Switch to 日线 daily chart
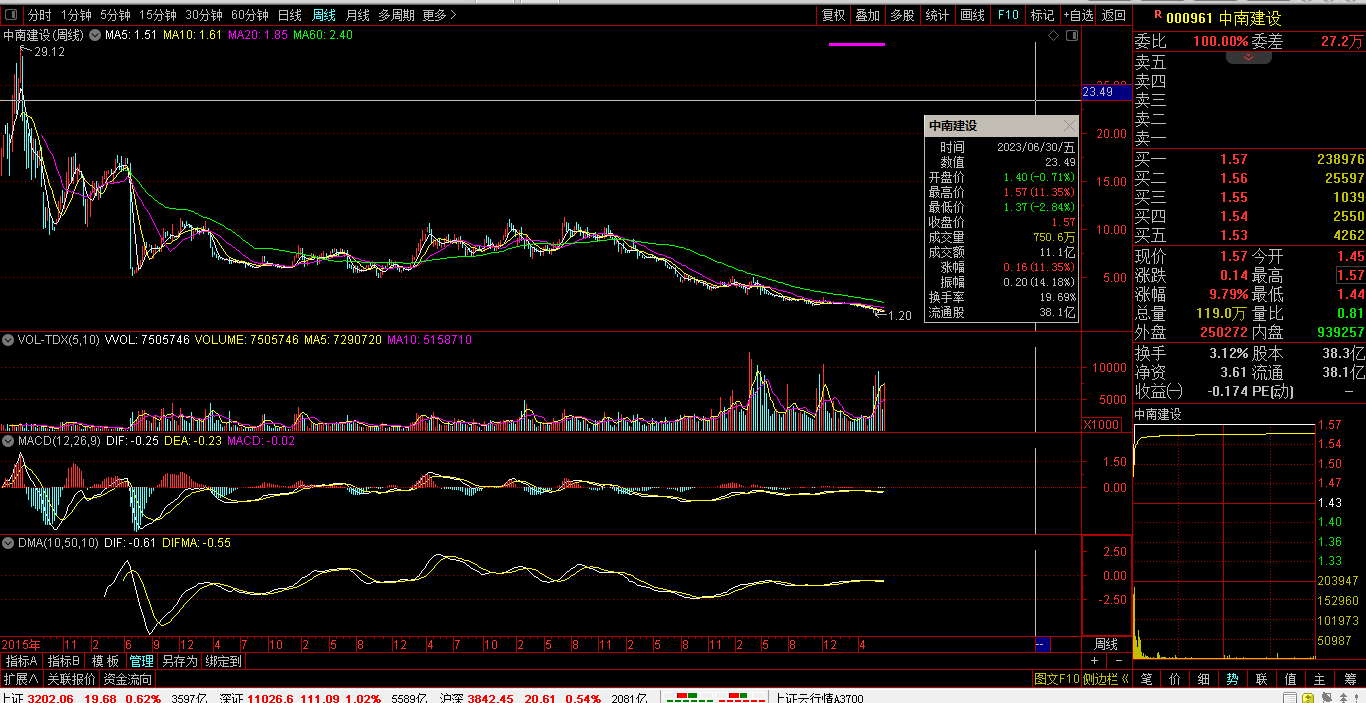 [289, 15]
